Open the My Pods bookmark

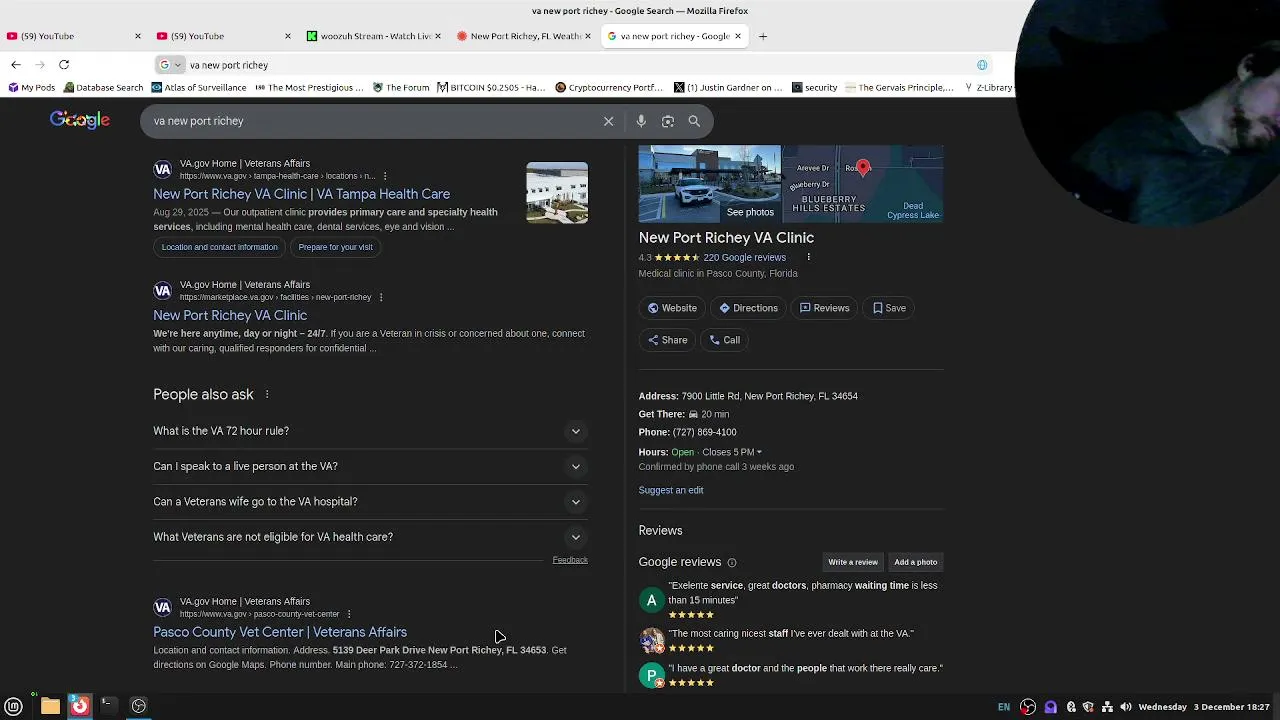tap(32, 88)
